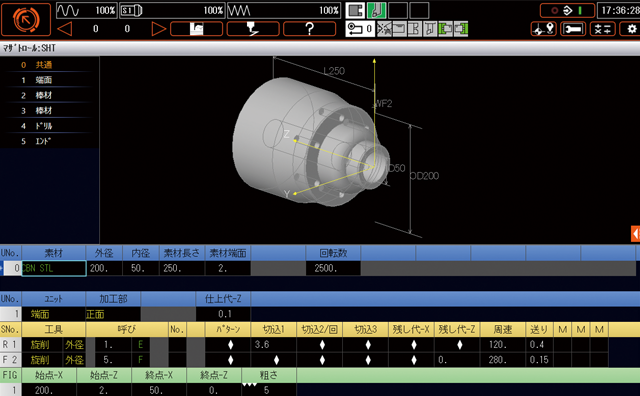The image size is (640, 396).
Task: Open the help question mark button
Action: pyautogui.click(x=309, y=29)
